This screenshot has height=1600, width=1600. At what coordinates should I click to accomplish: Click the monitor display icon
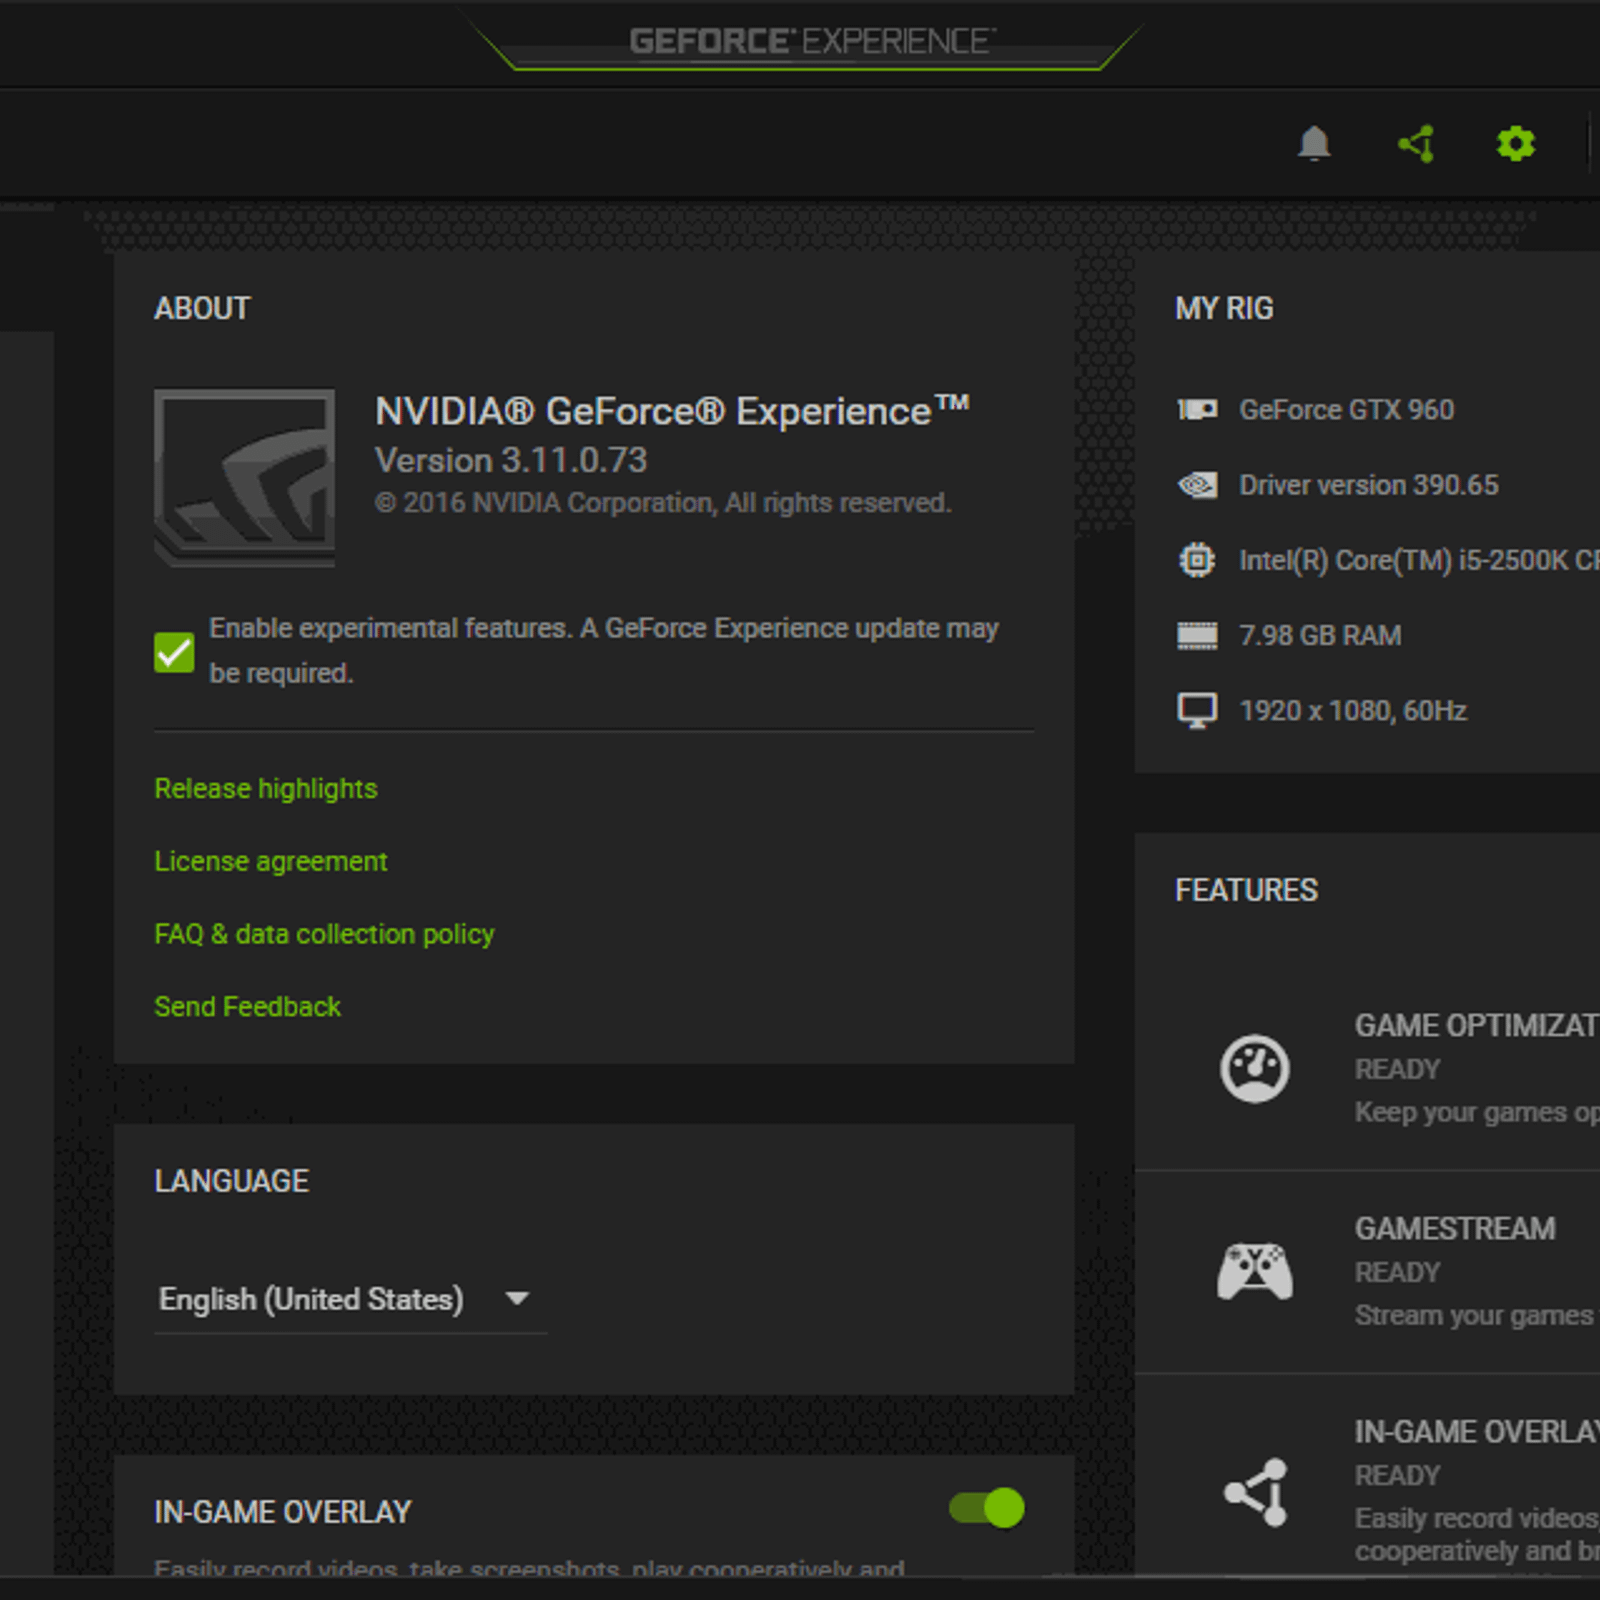(x=1197, y=711)
